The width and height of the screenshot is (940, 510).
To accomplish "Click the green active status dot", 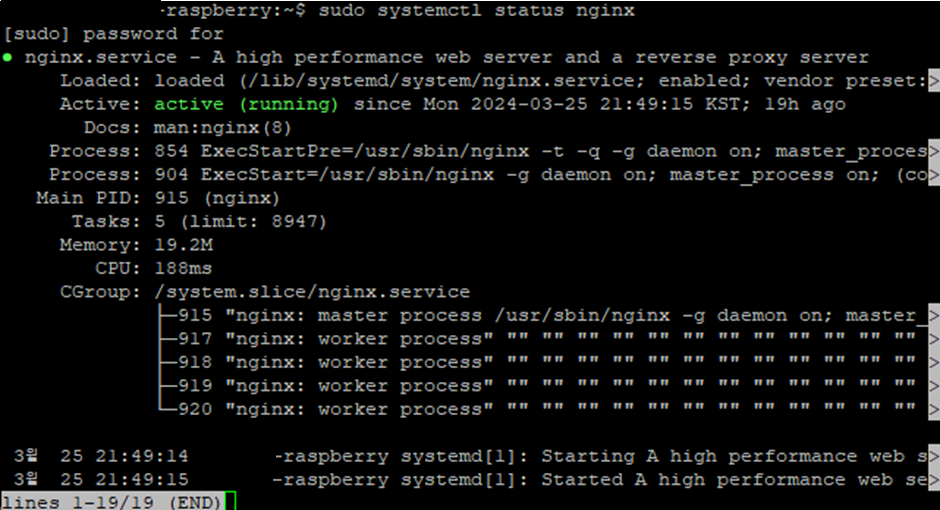I will 7,58.
